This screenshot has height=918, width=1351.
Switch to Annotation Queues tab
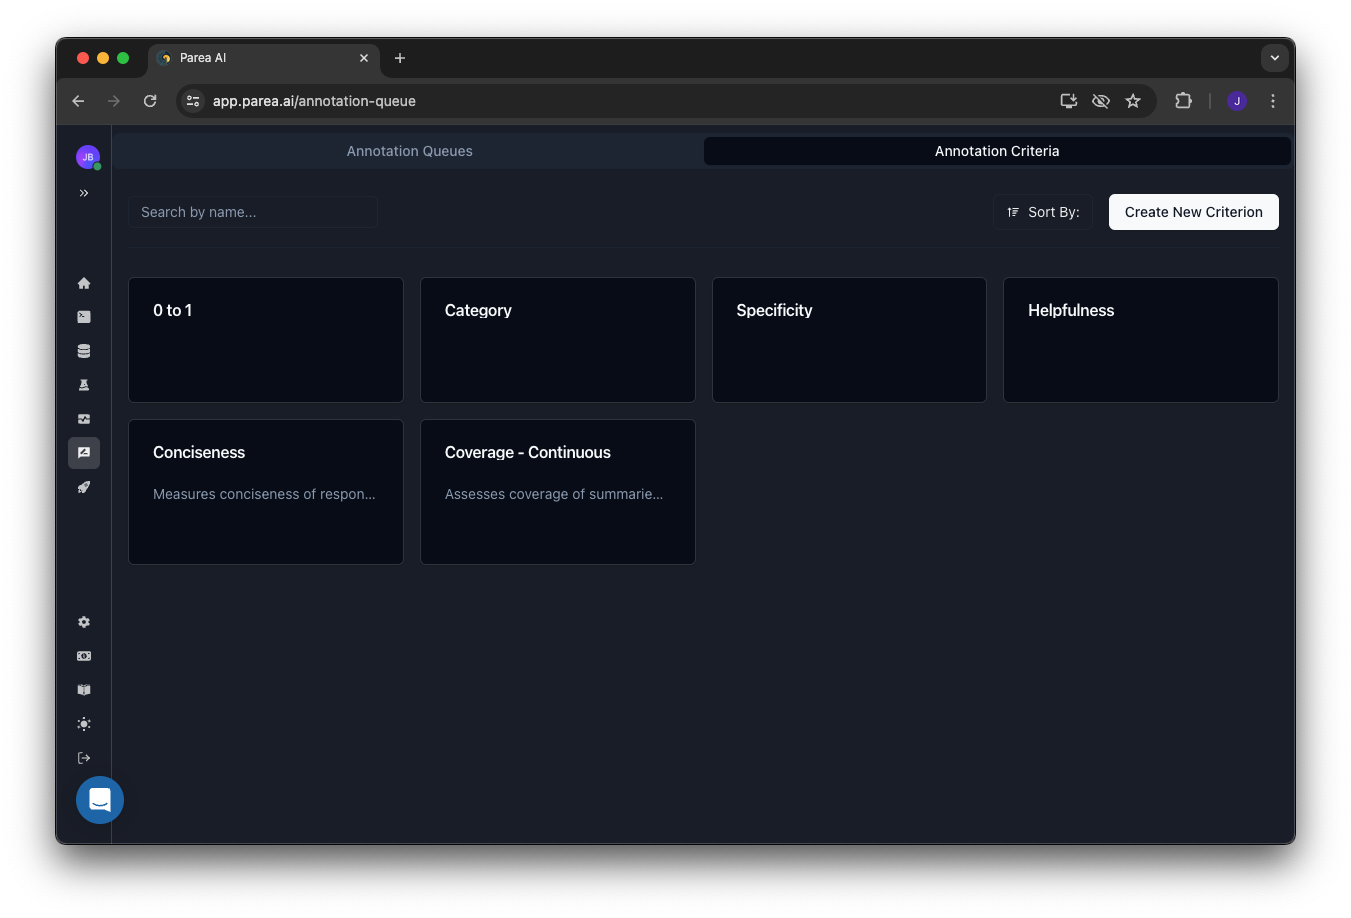click(x=410, y=151)
